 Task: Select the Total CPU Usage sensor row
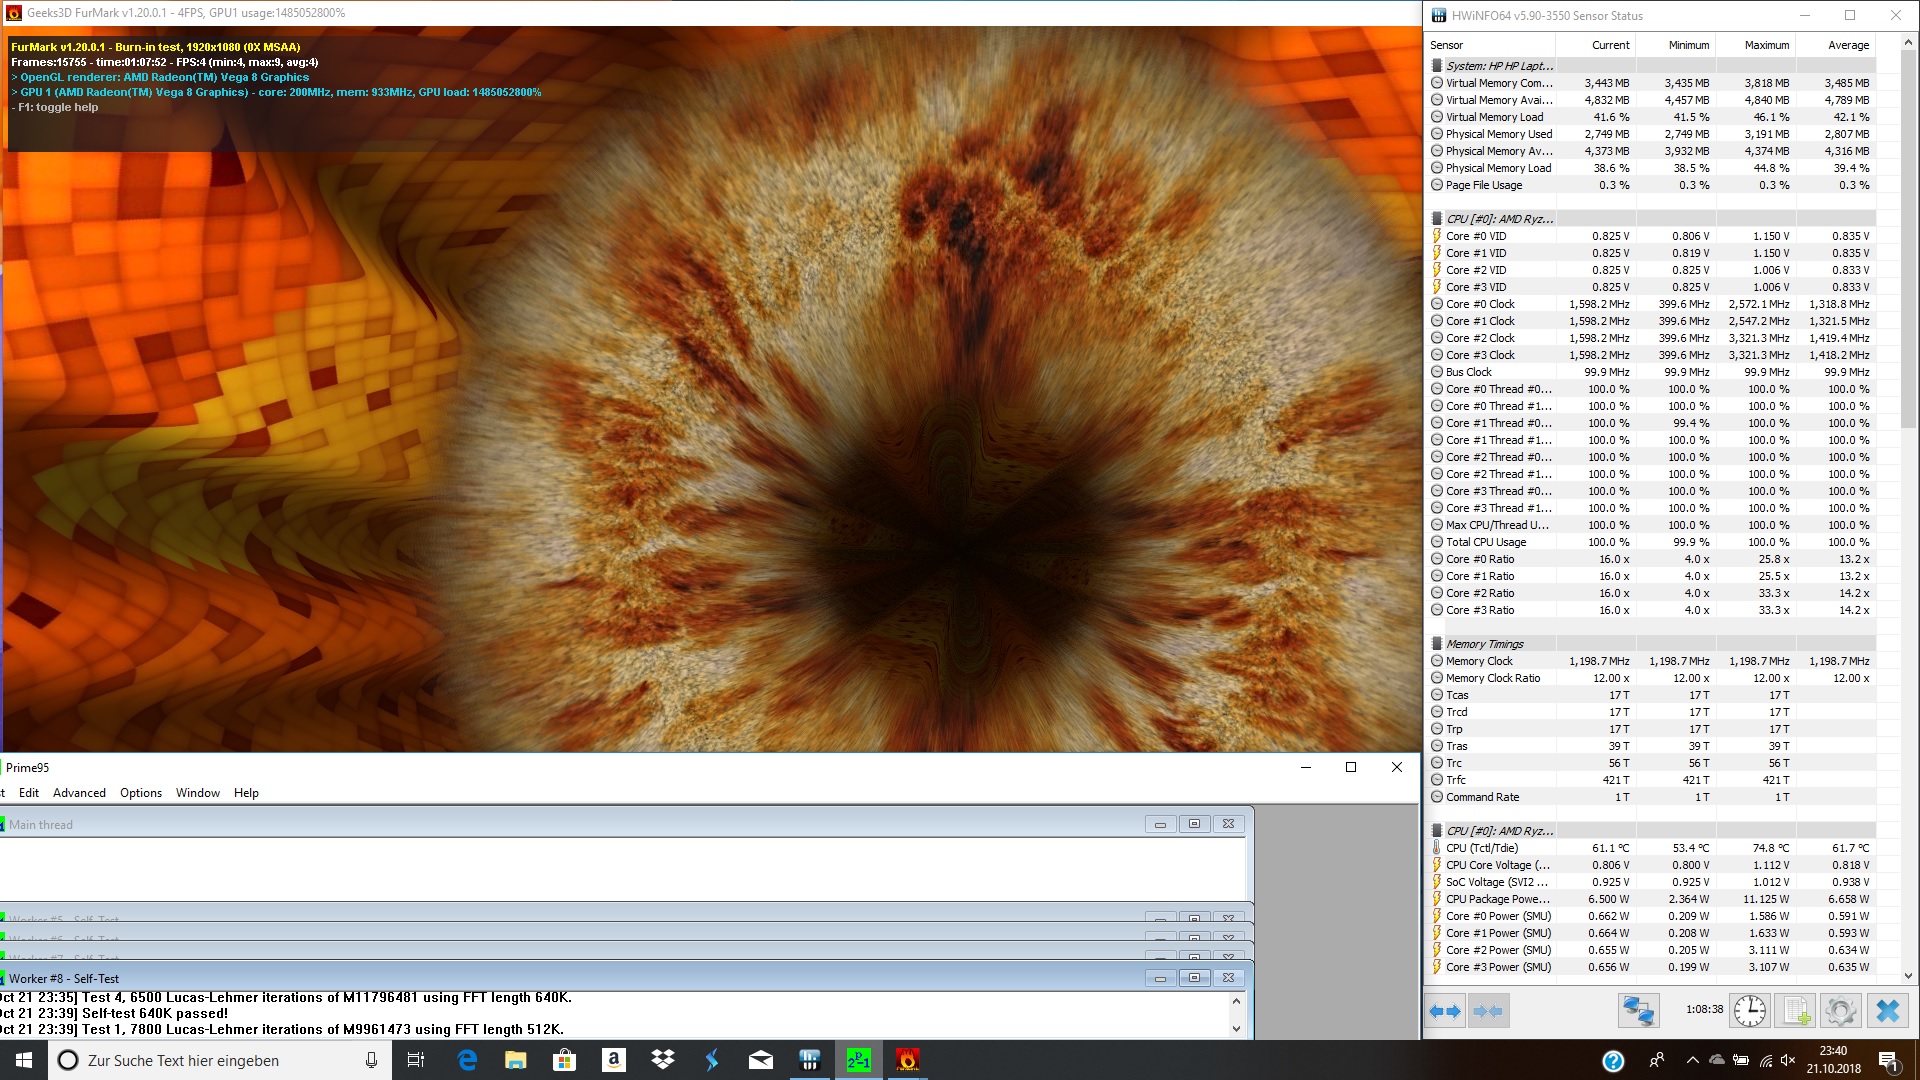tap(1486, 542)
